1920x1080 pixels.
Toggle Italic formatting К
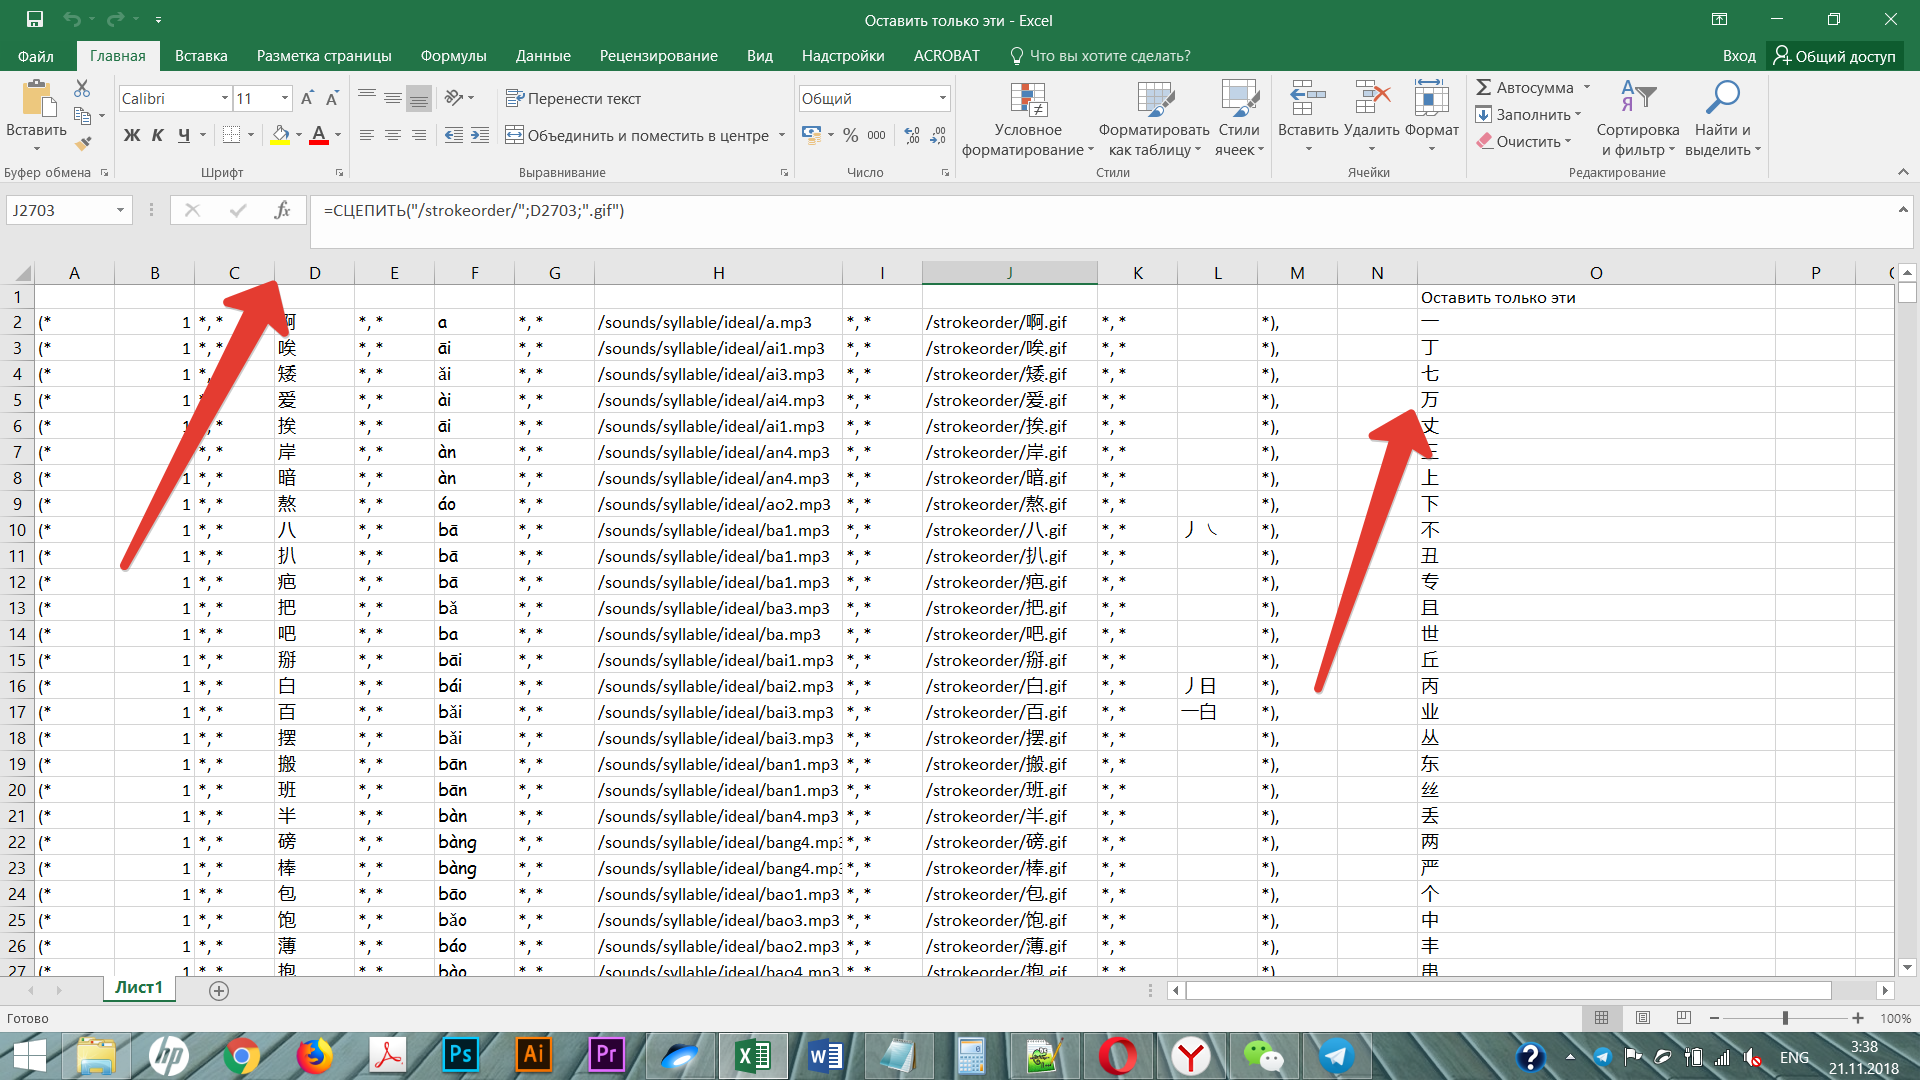pyautogui.click(x=157, y=135)
